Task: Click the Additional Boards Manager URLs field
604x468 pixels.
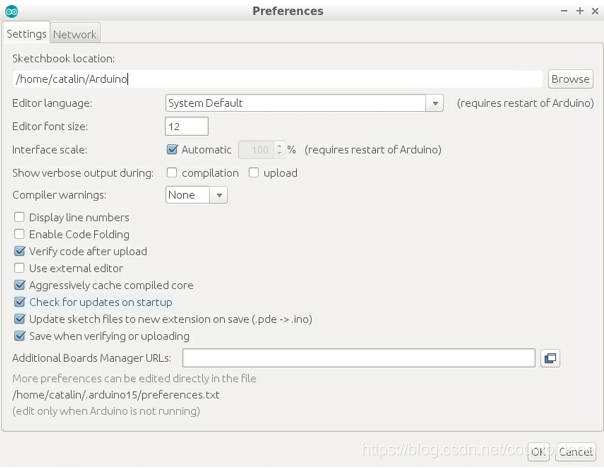Action: [359, 358]
